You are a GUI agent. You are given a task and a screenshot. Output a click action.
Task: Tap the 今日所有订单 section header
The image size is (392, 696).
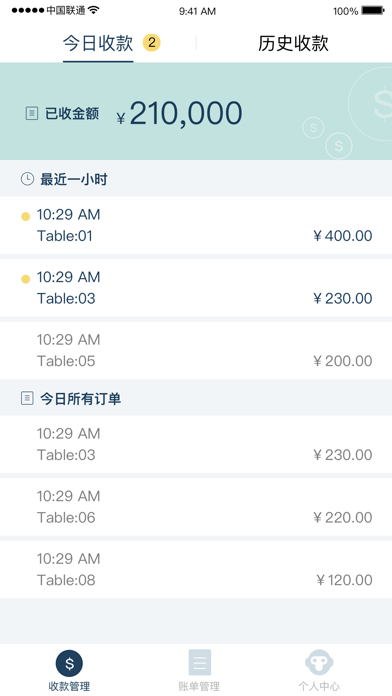point(196,398)
